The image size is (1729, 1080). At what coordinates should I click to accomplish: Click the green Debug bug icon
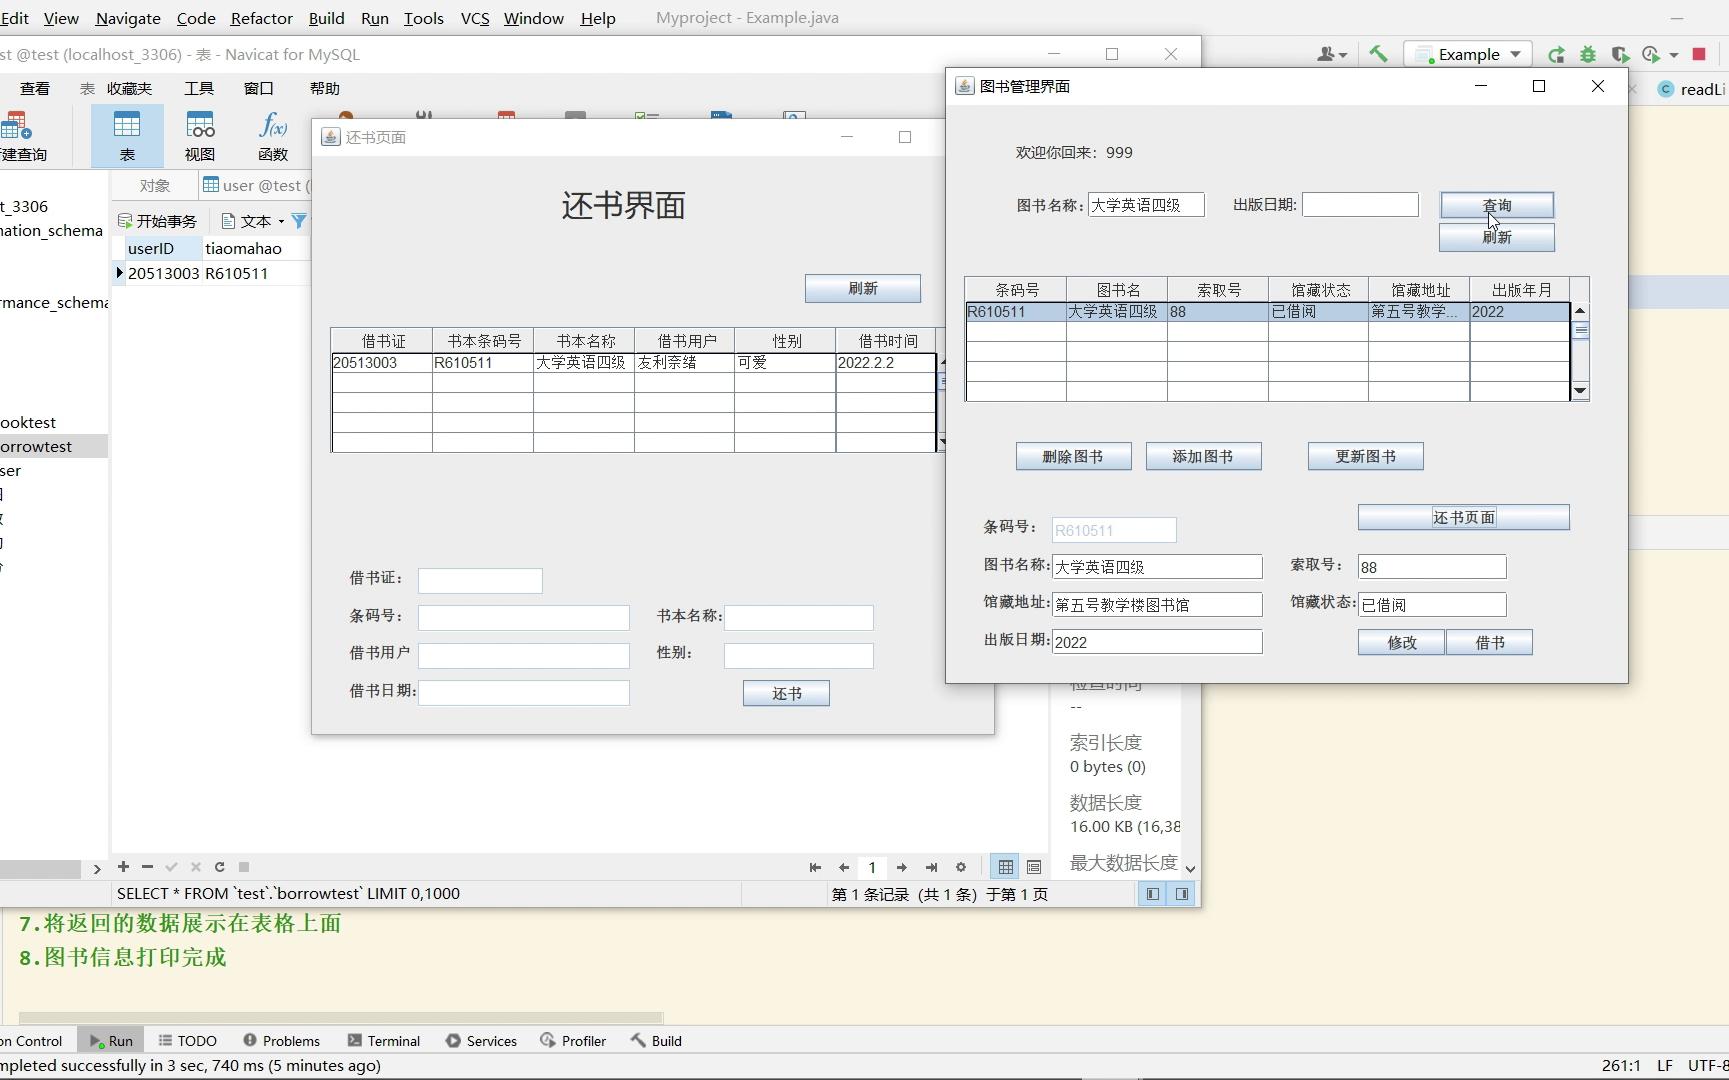(x=1588, y=54)
